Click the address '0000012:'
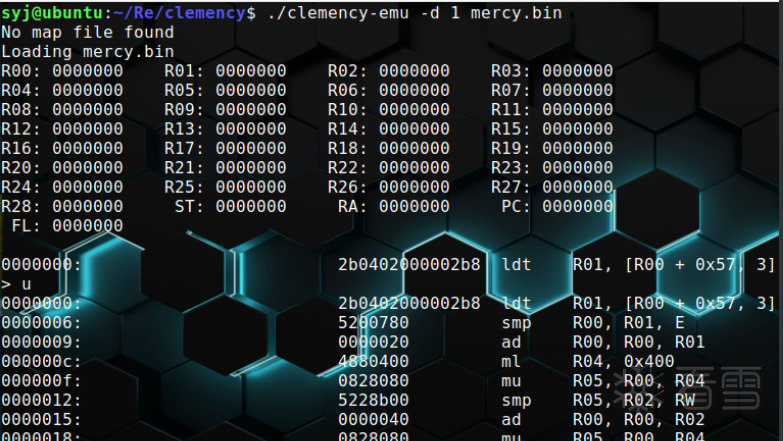The width and height of the screenshot is (783, 441). (x=41, y=400)
